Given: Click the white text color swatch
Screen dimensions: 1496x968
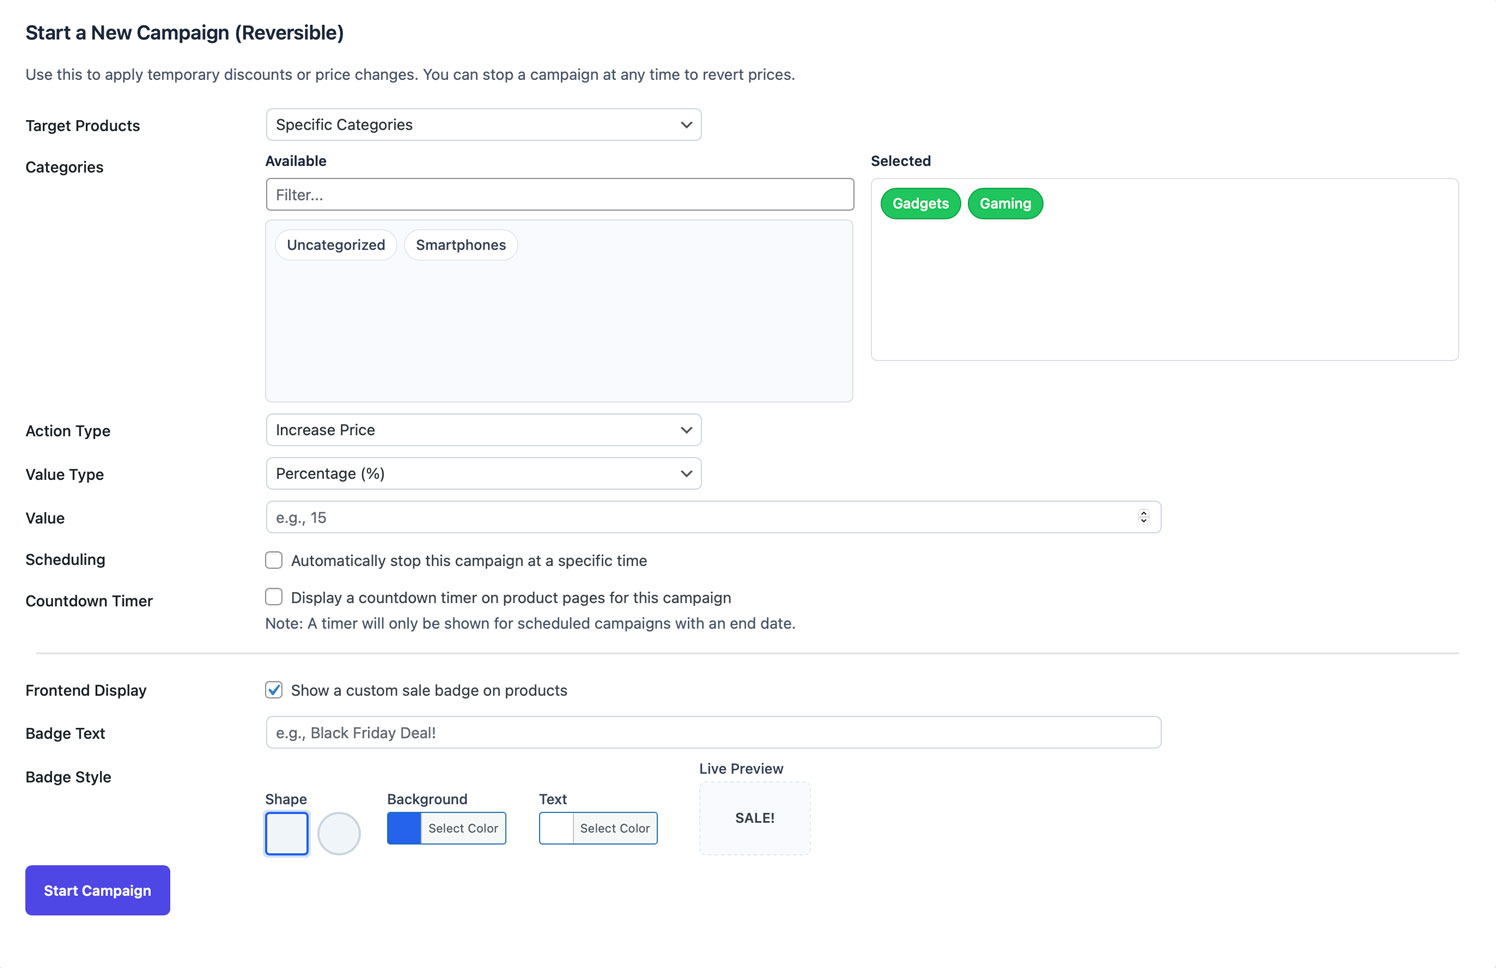Looking at the screenshot, I should click(556, 828).
